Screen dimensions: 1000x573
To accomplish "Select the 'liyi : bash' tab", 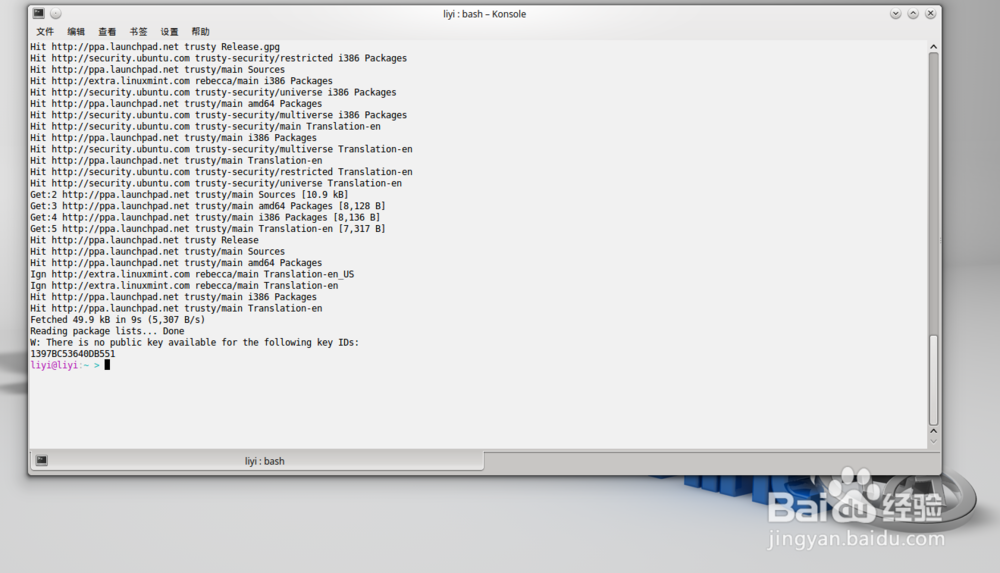I will (257, 461).
